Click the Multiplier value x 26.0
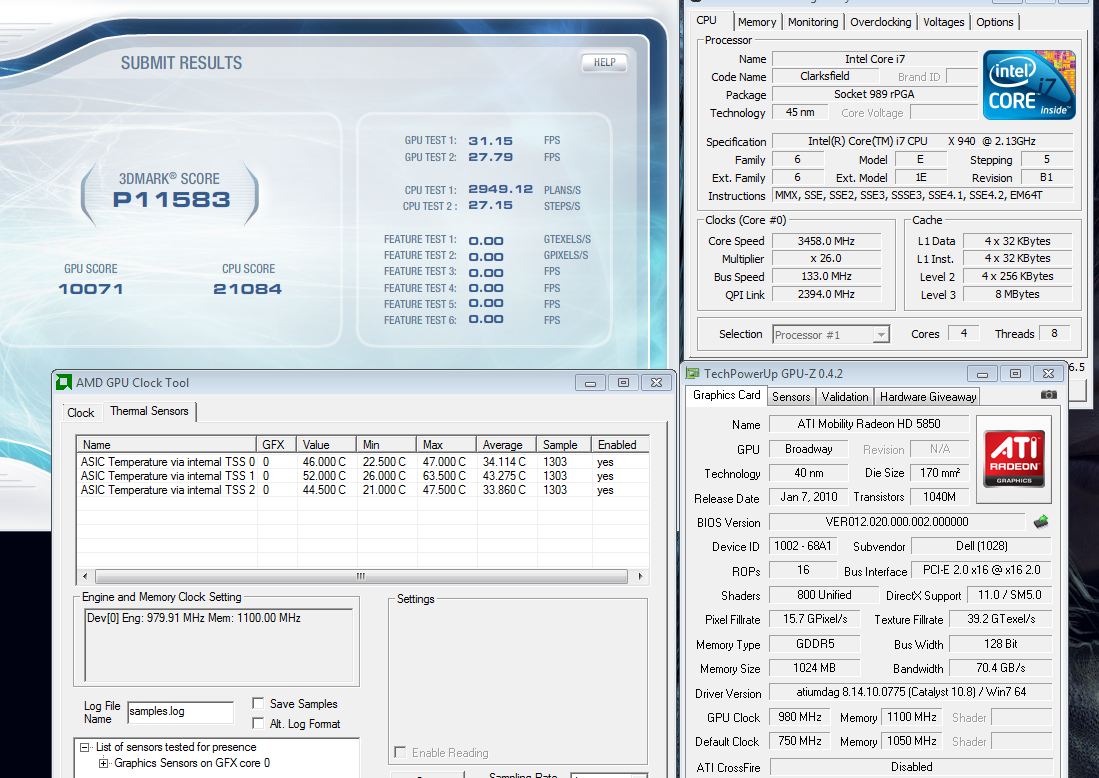Screen dimensions: 1099x778 tap(826, 258)
